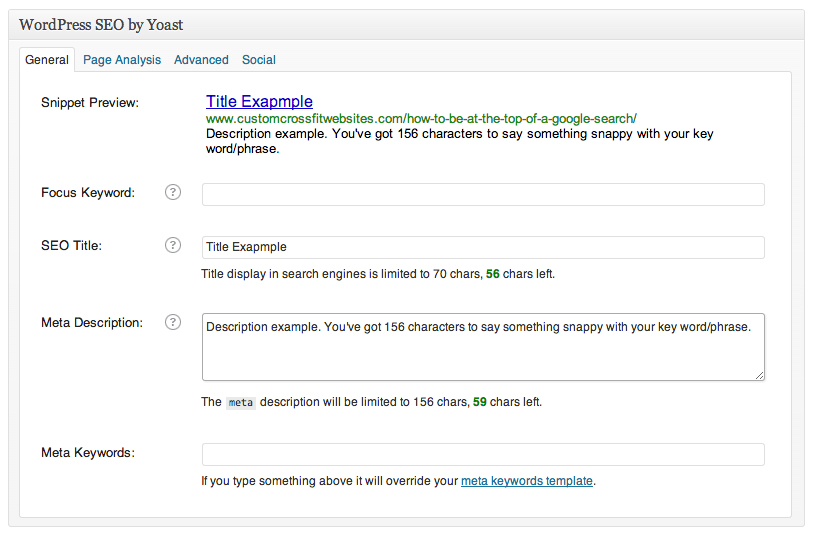Focus the Focus Keyword input field
This screenshot has width=814, height=536.
click(x=483, y=194)
